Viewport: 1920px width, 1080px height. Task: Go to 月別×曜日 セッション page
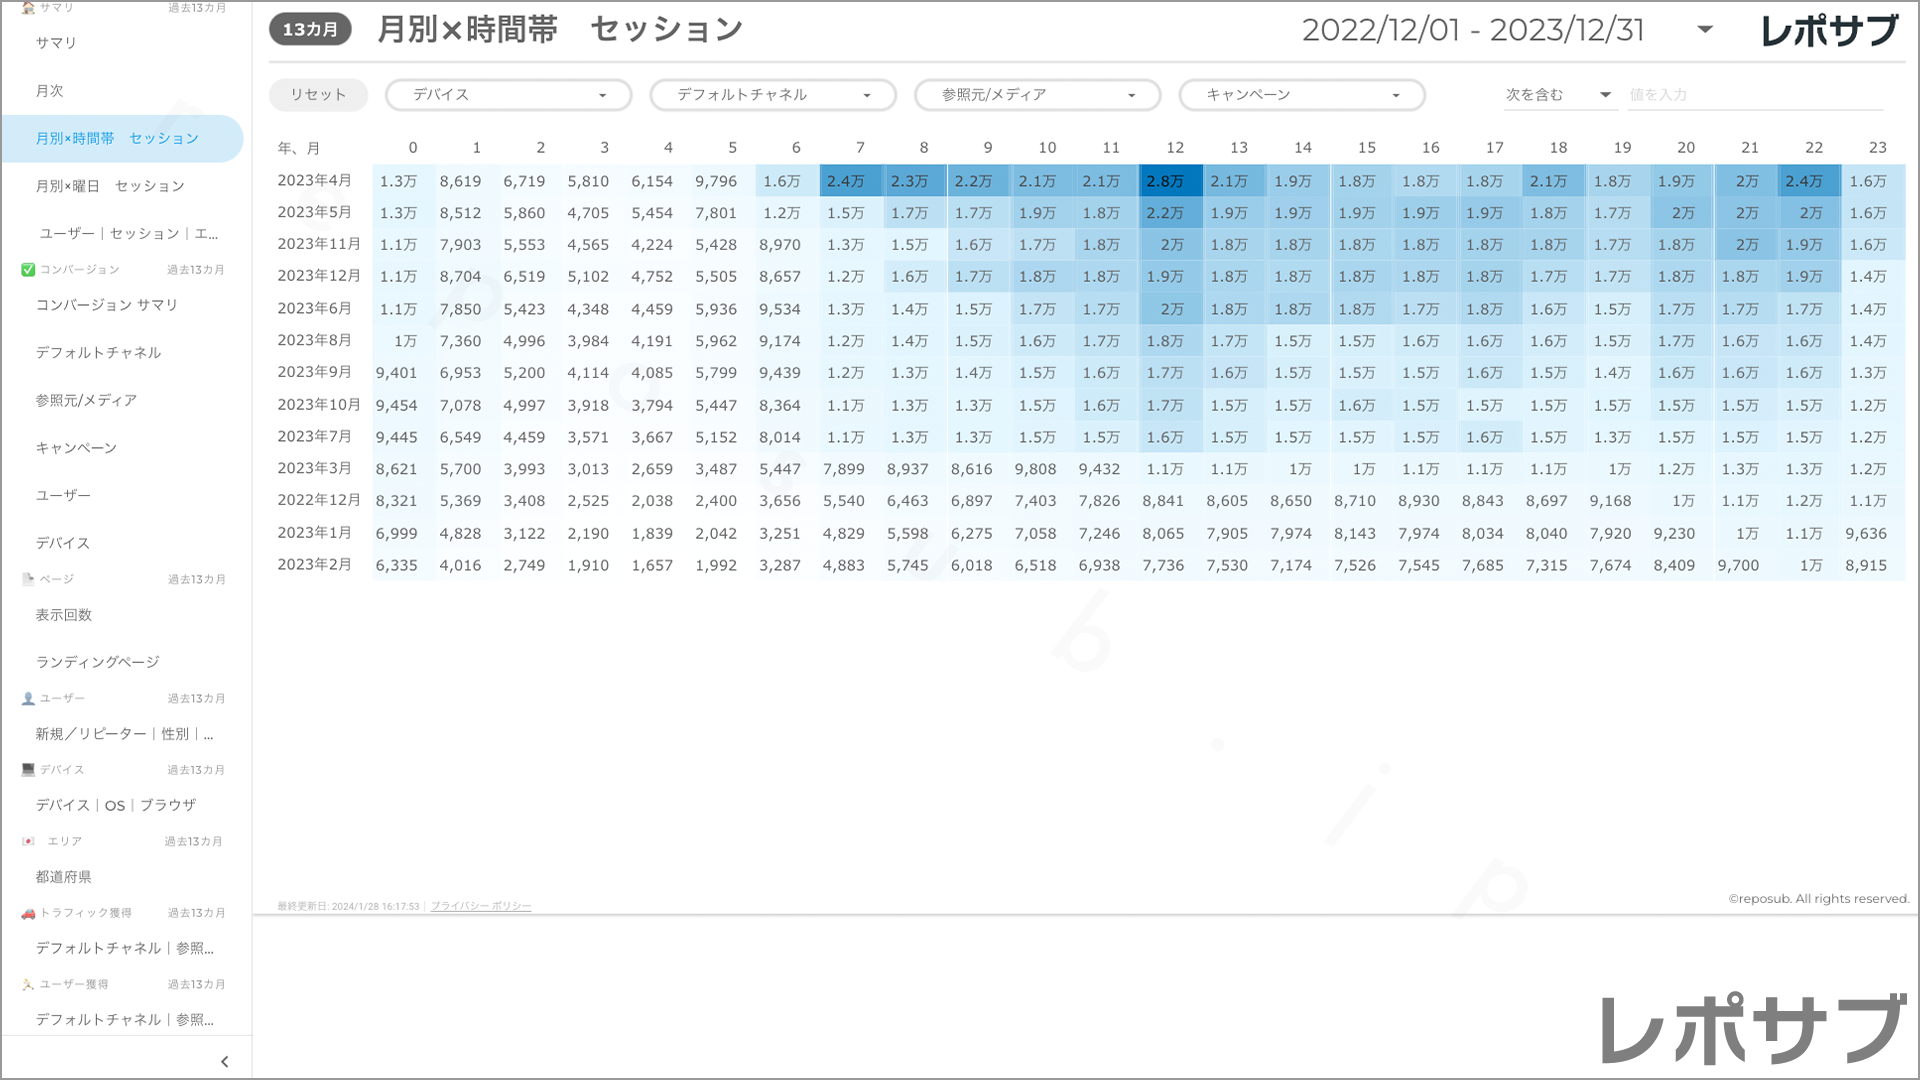point(110,186)
